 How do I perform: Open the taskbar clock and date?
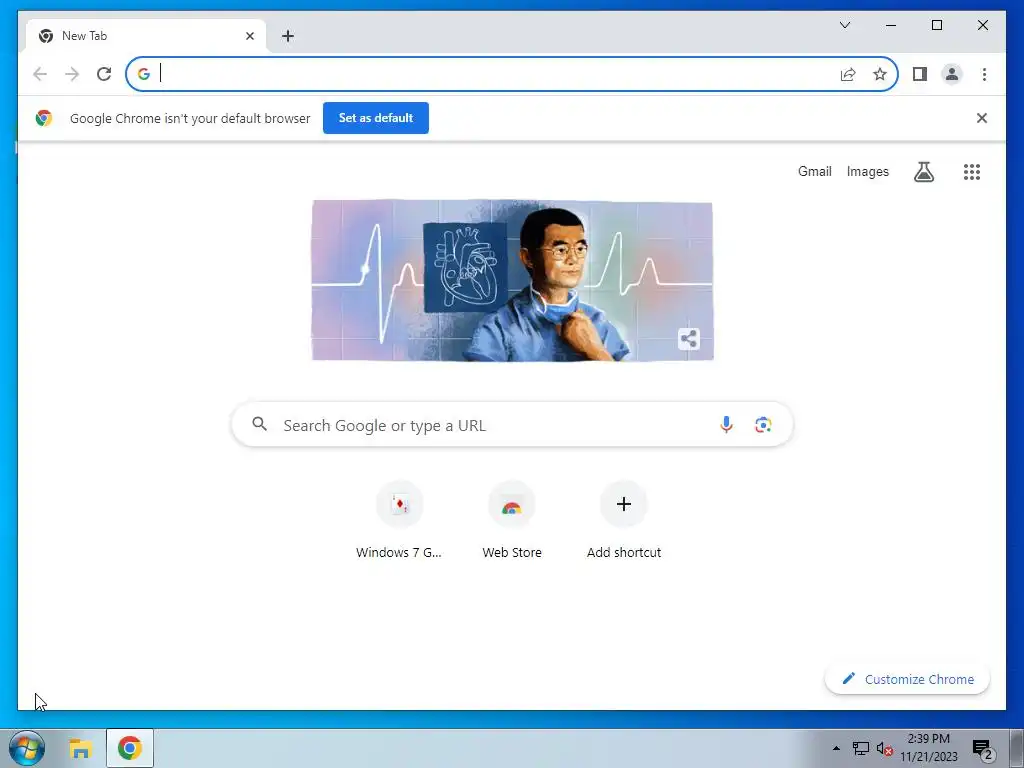pyautogui.click(x=929, y=748)
